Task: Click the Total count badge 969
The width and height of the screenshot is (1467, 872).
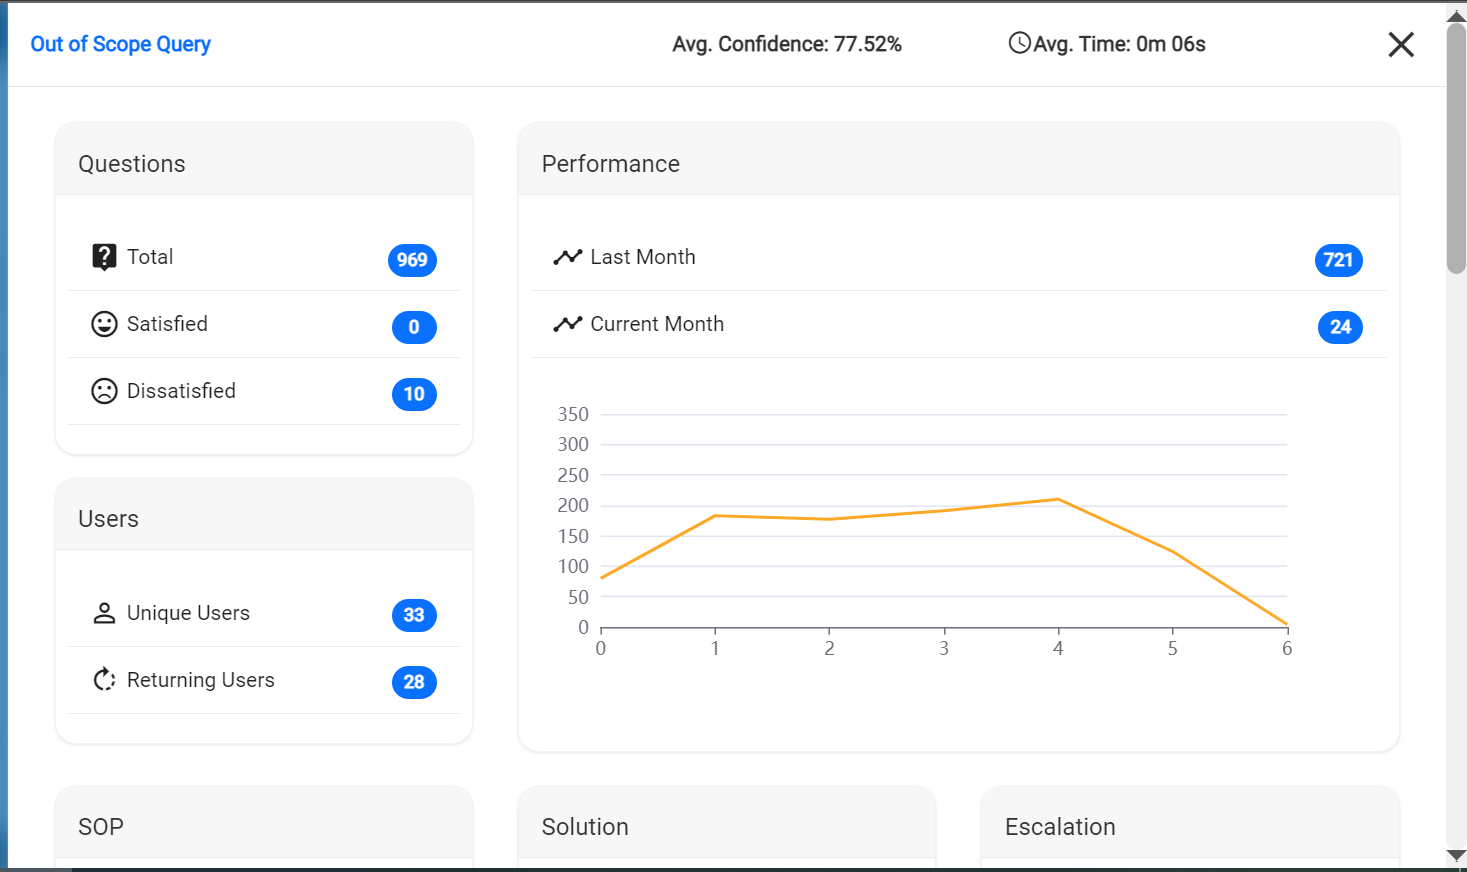Action: pyautogui.click(x=412, y=260)
